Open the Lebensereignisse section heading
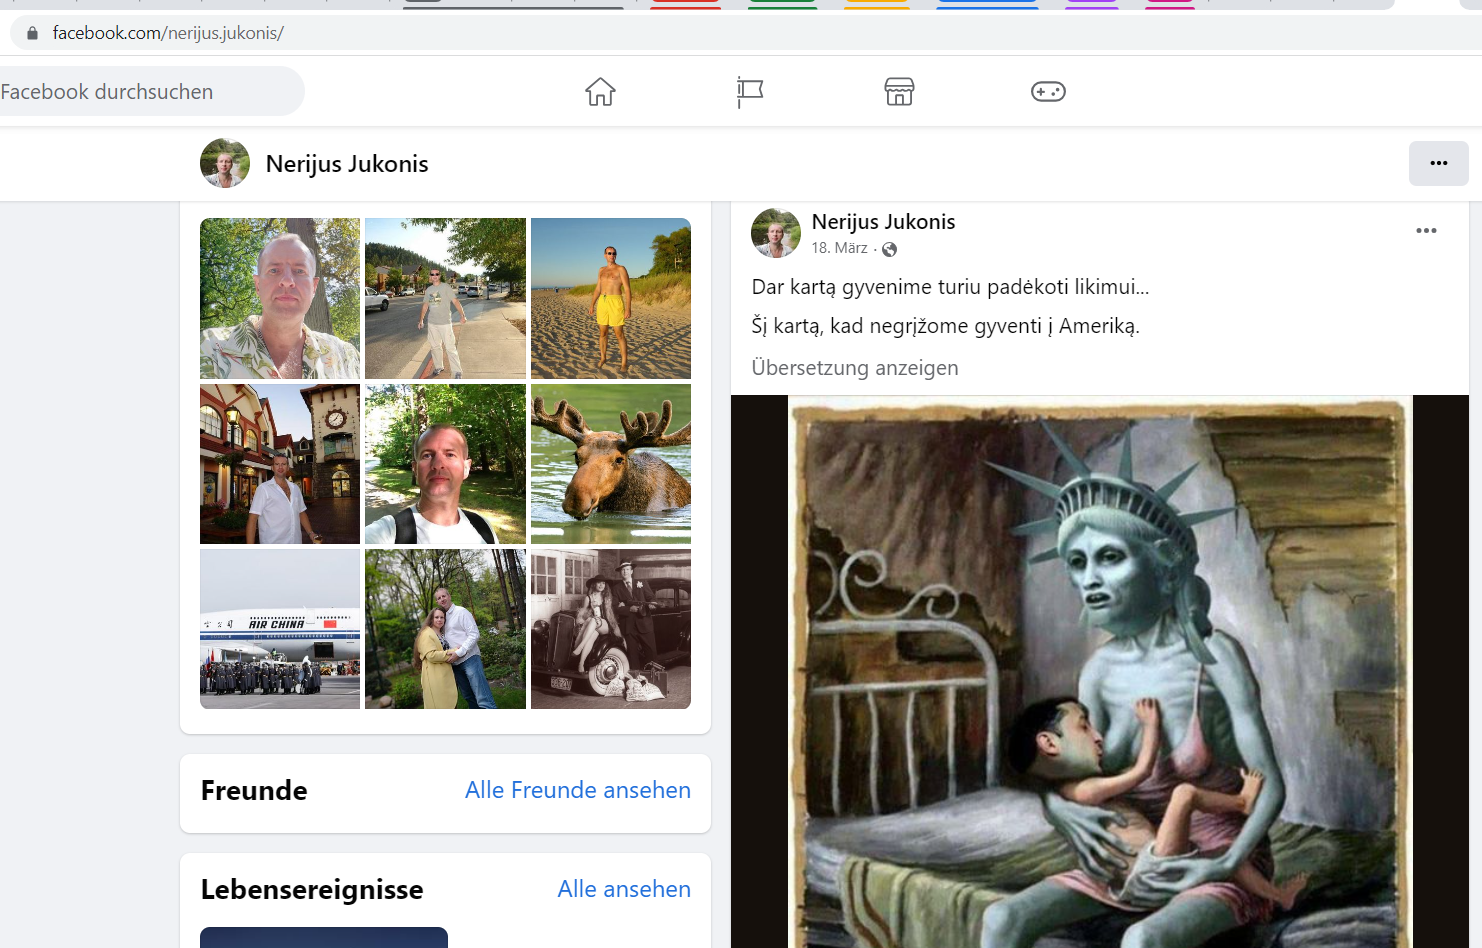 tap(312, 890)
